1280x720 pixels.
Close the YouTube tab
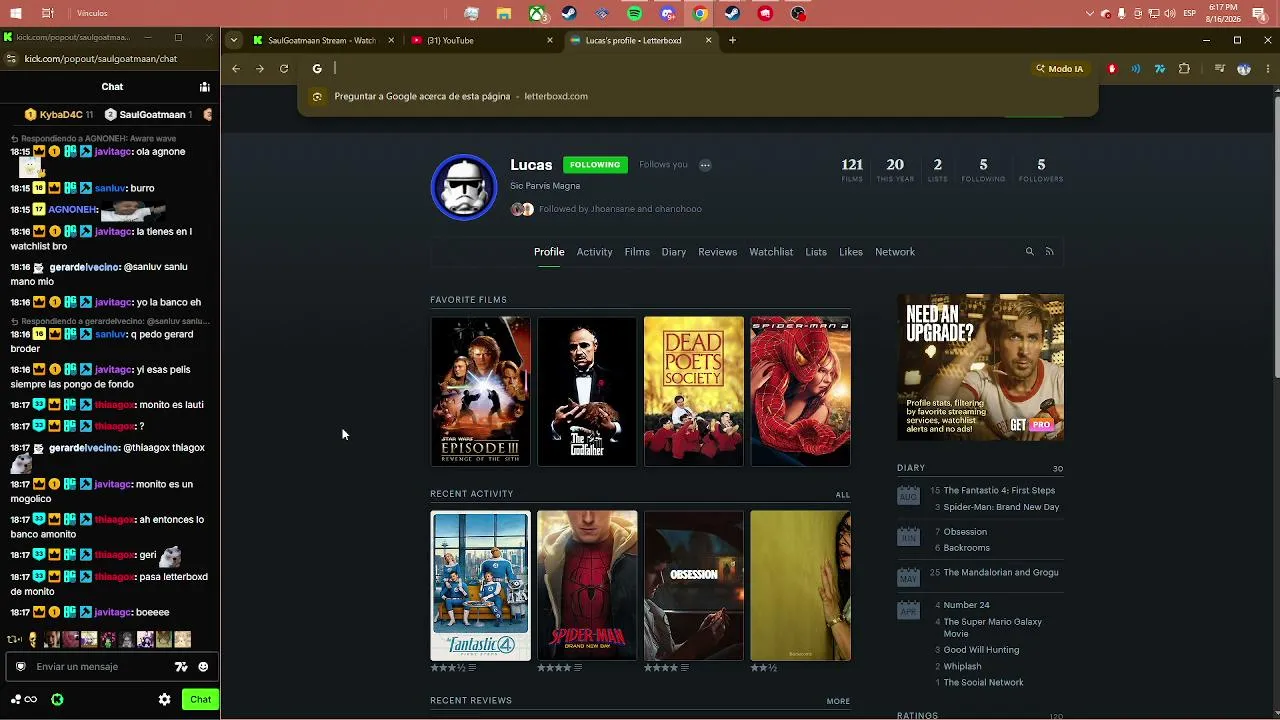550,41
